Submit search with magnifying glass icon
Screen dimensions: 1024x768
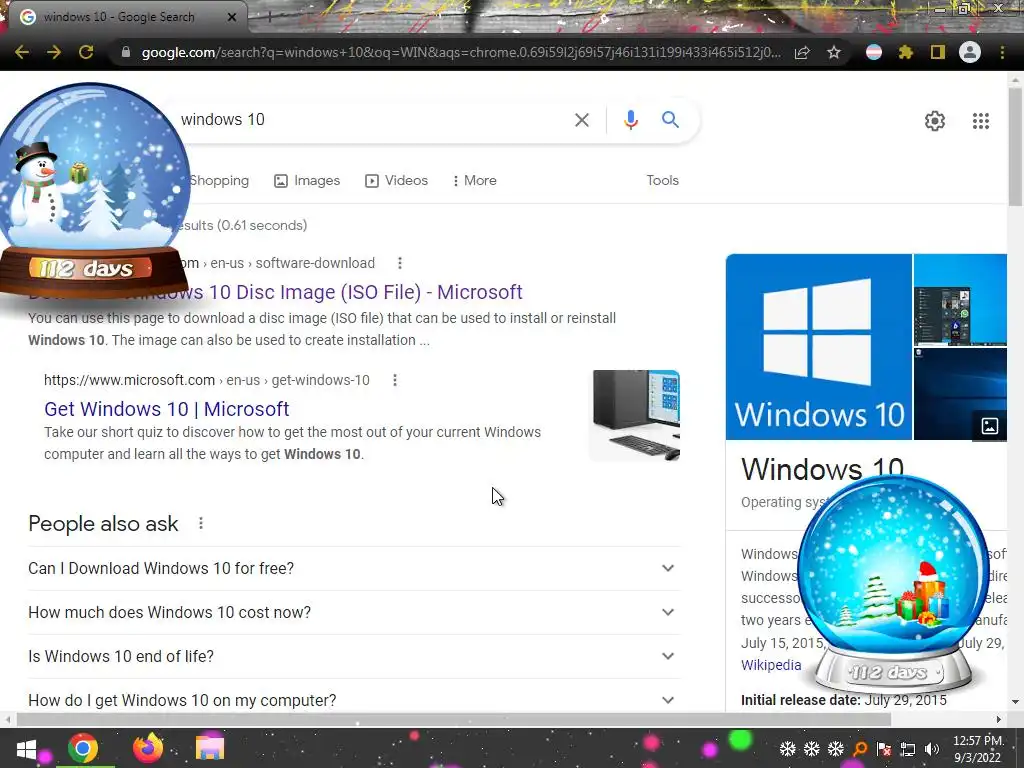[x=670, y=120]
